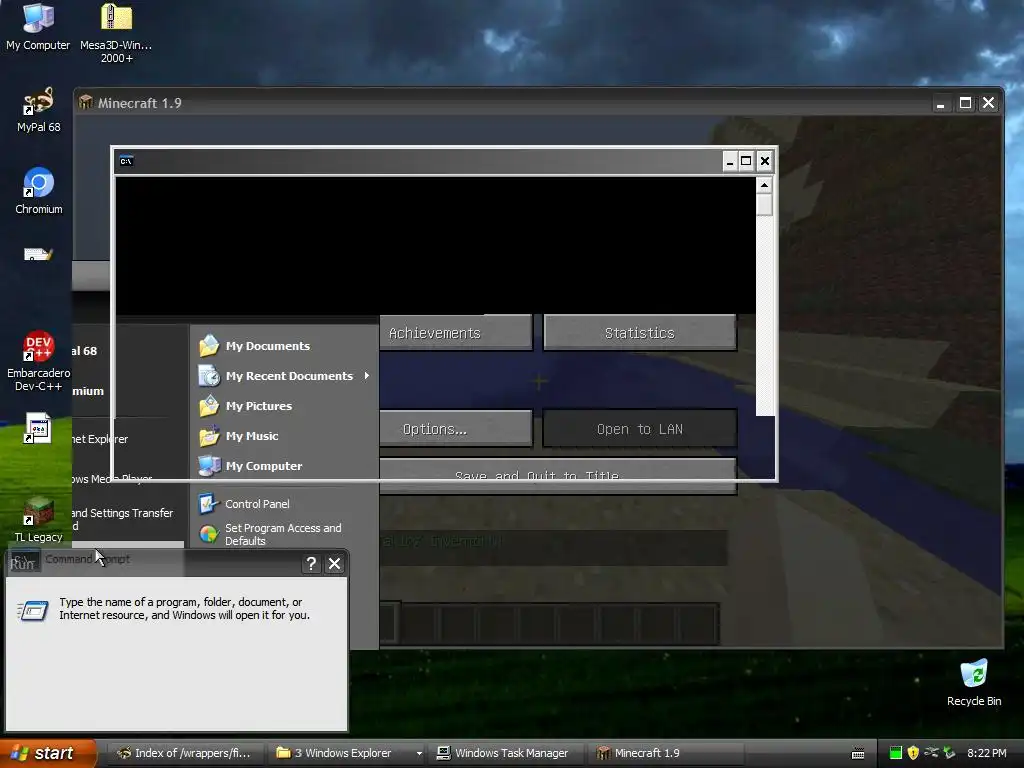Open My Computer from the Start menu
The width and height of the screenshot is (1024, 768).
pos(264,466)
